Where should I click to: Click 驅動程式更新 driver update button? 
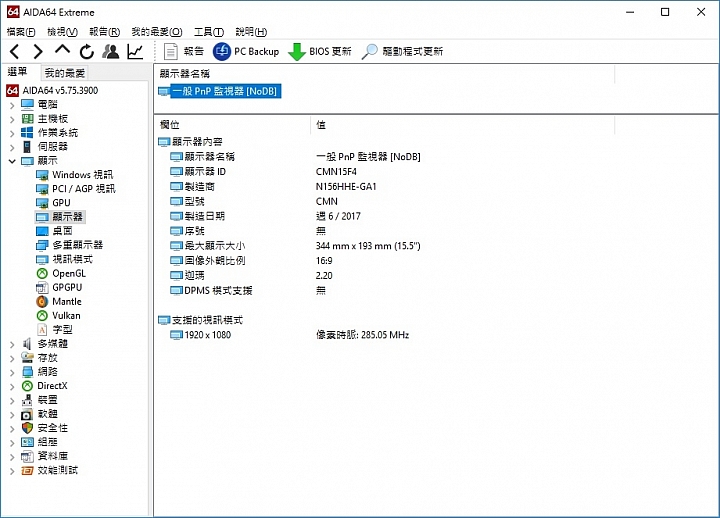tap(402, 51)
